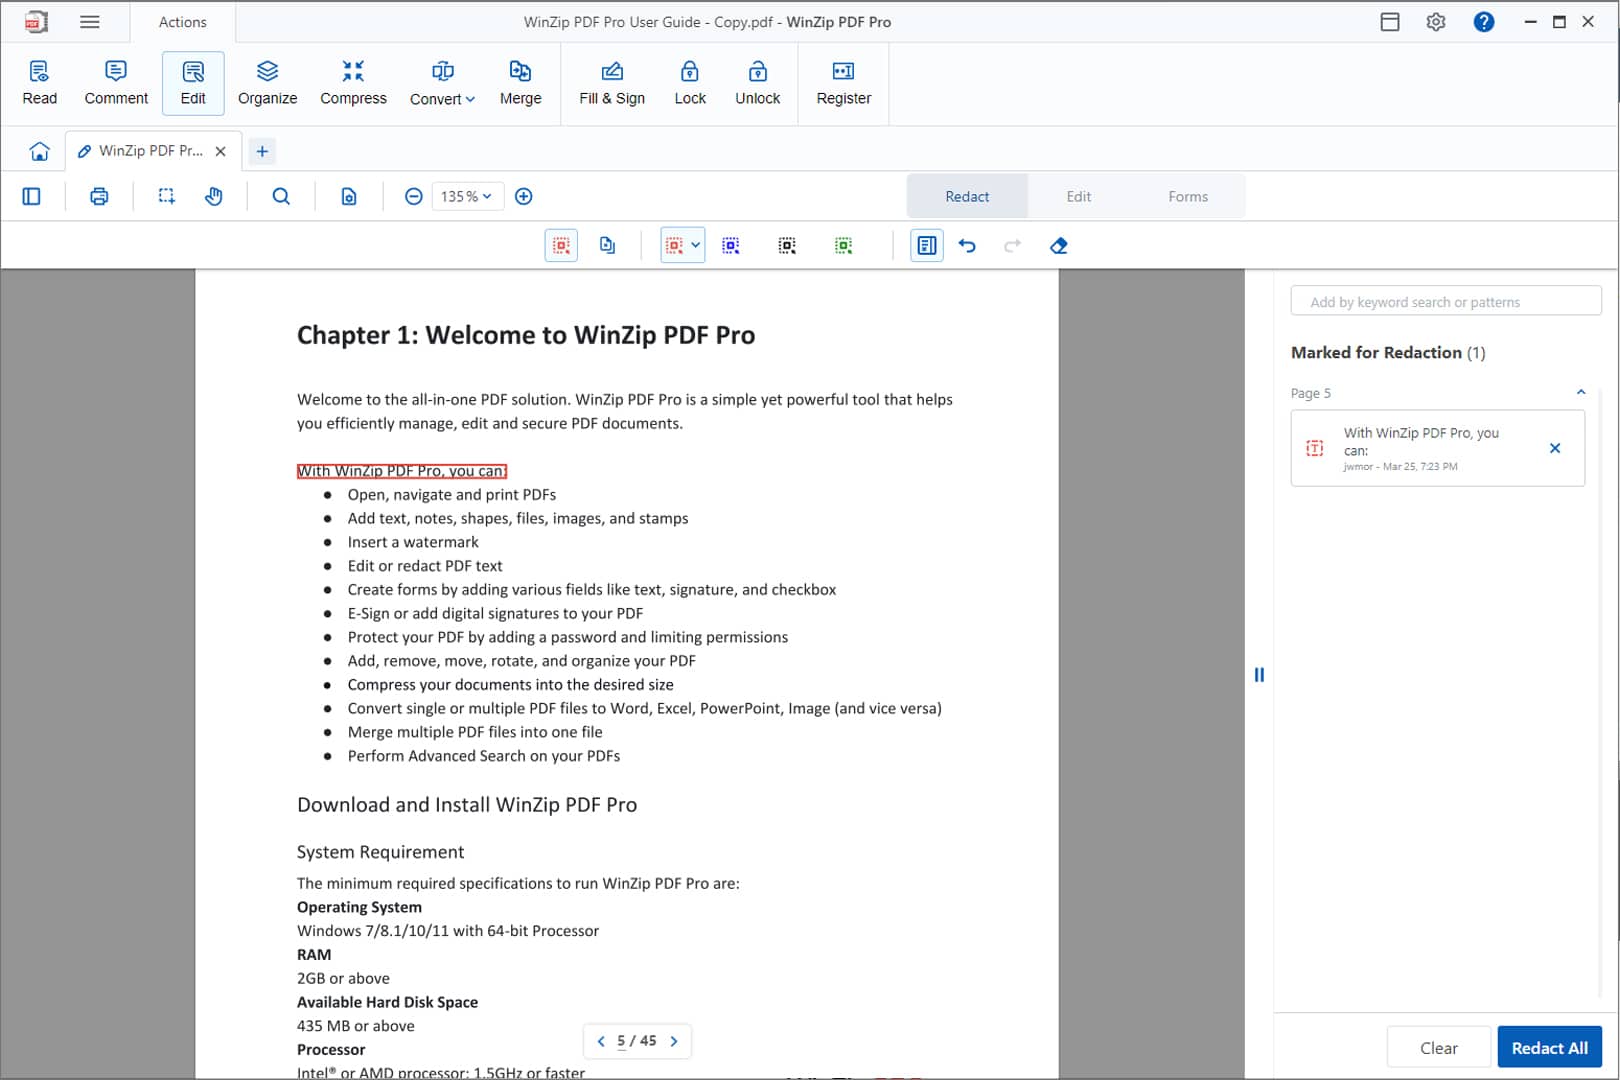The image size is (1620, 1080).
Task: Go to the Home screen icon
Action: (39, 151)
